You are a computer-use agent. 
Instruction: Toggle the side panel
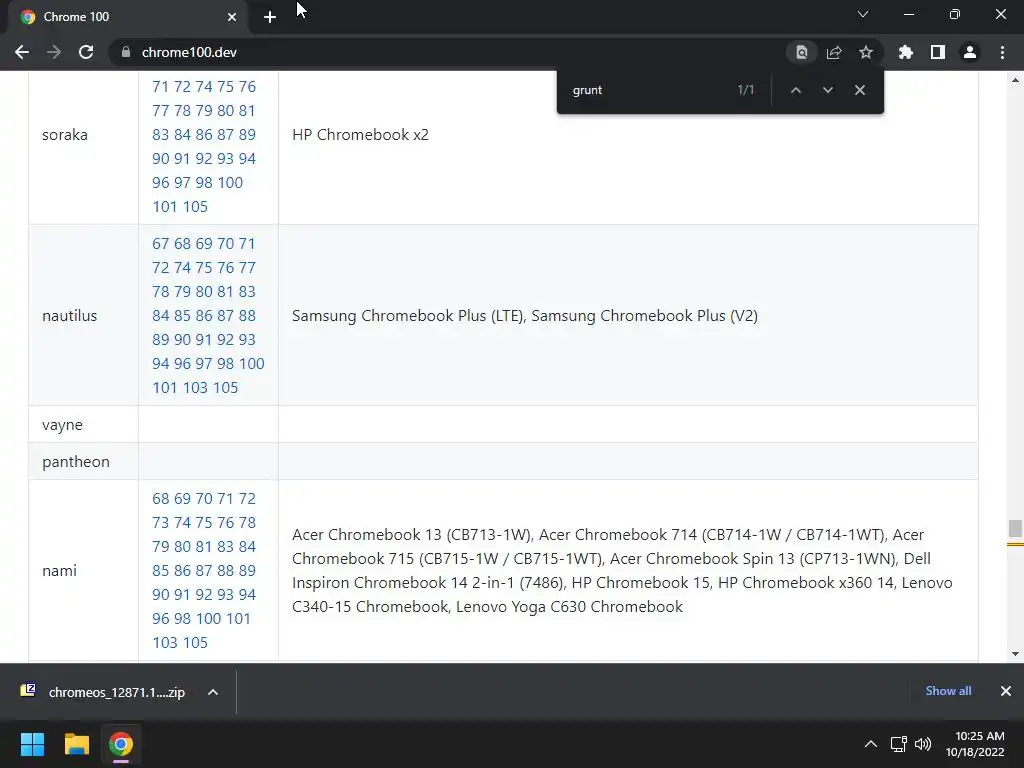pos(938,52)
